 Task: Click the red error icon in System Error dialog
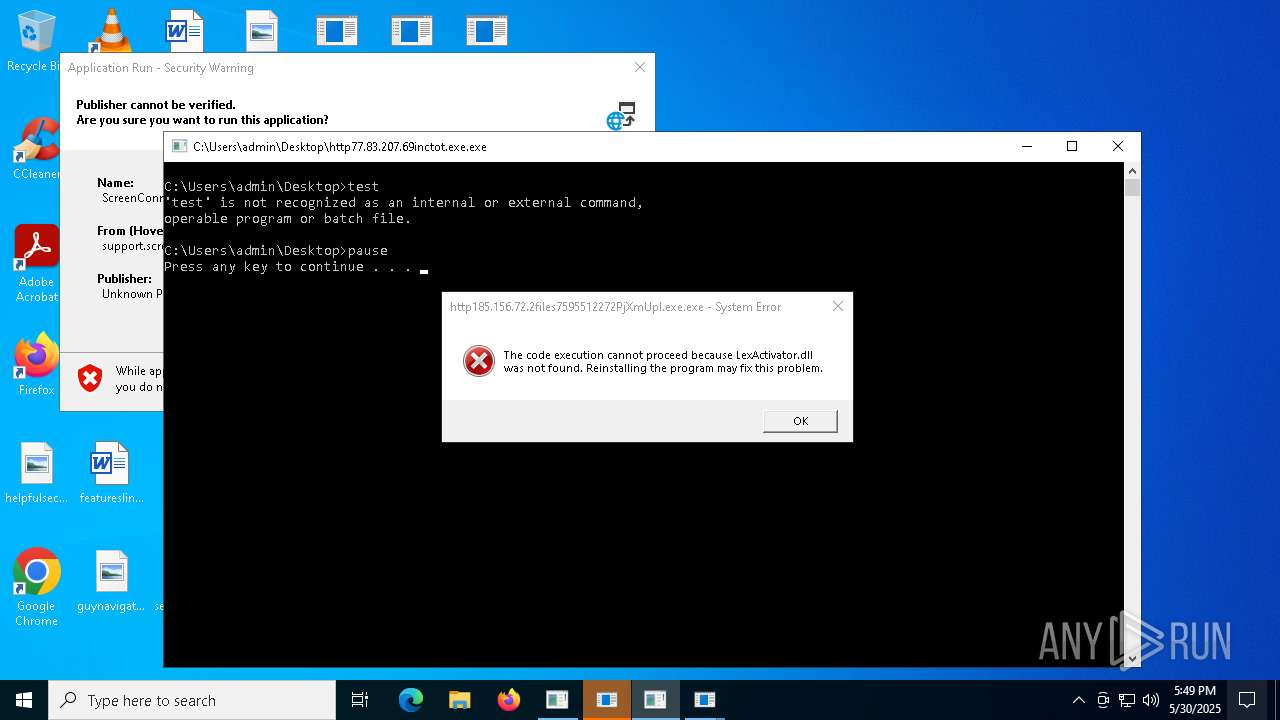coord(479,361)
